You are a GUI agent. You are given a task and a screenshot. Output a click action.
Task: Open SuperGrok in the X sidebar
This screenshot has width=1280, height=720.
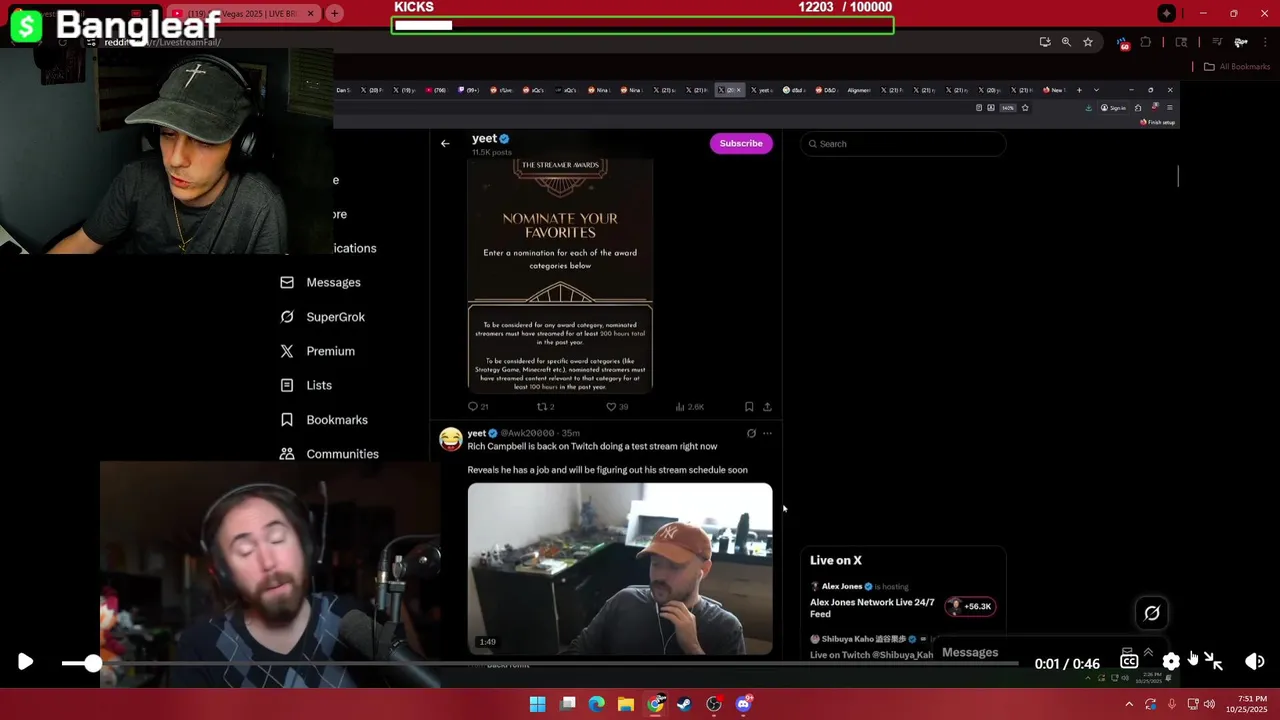(x=322, y=317)
